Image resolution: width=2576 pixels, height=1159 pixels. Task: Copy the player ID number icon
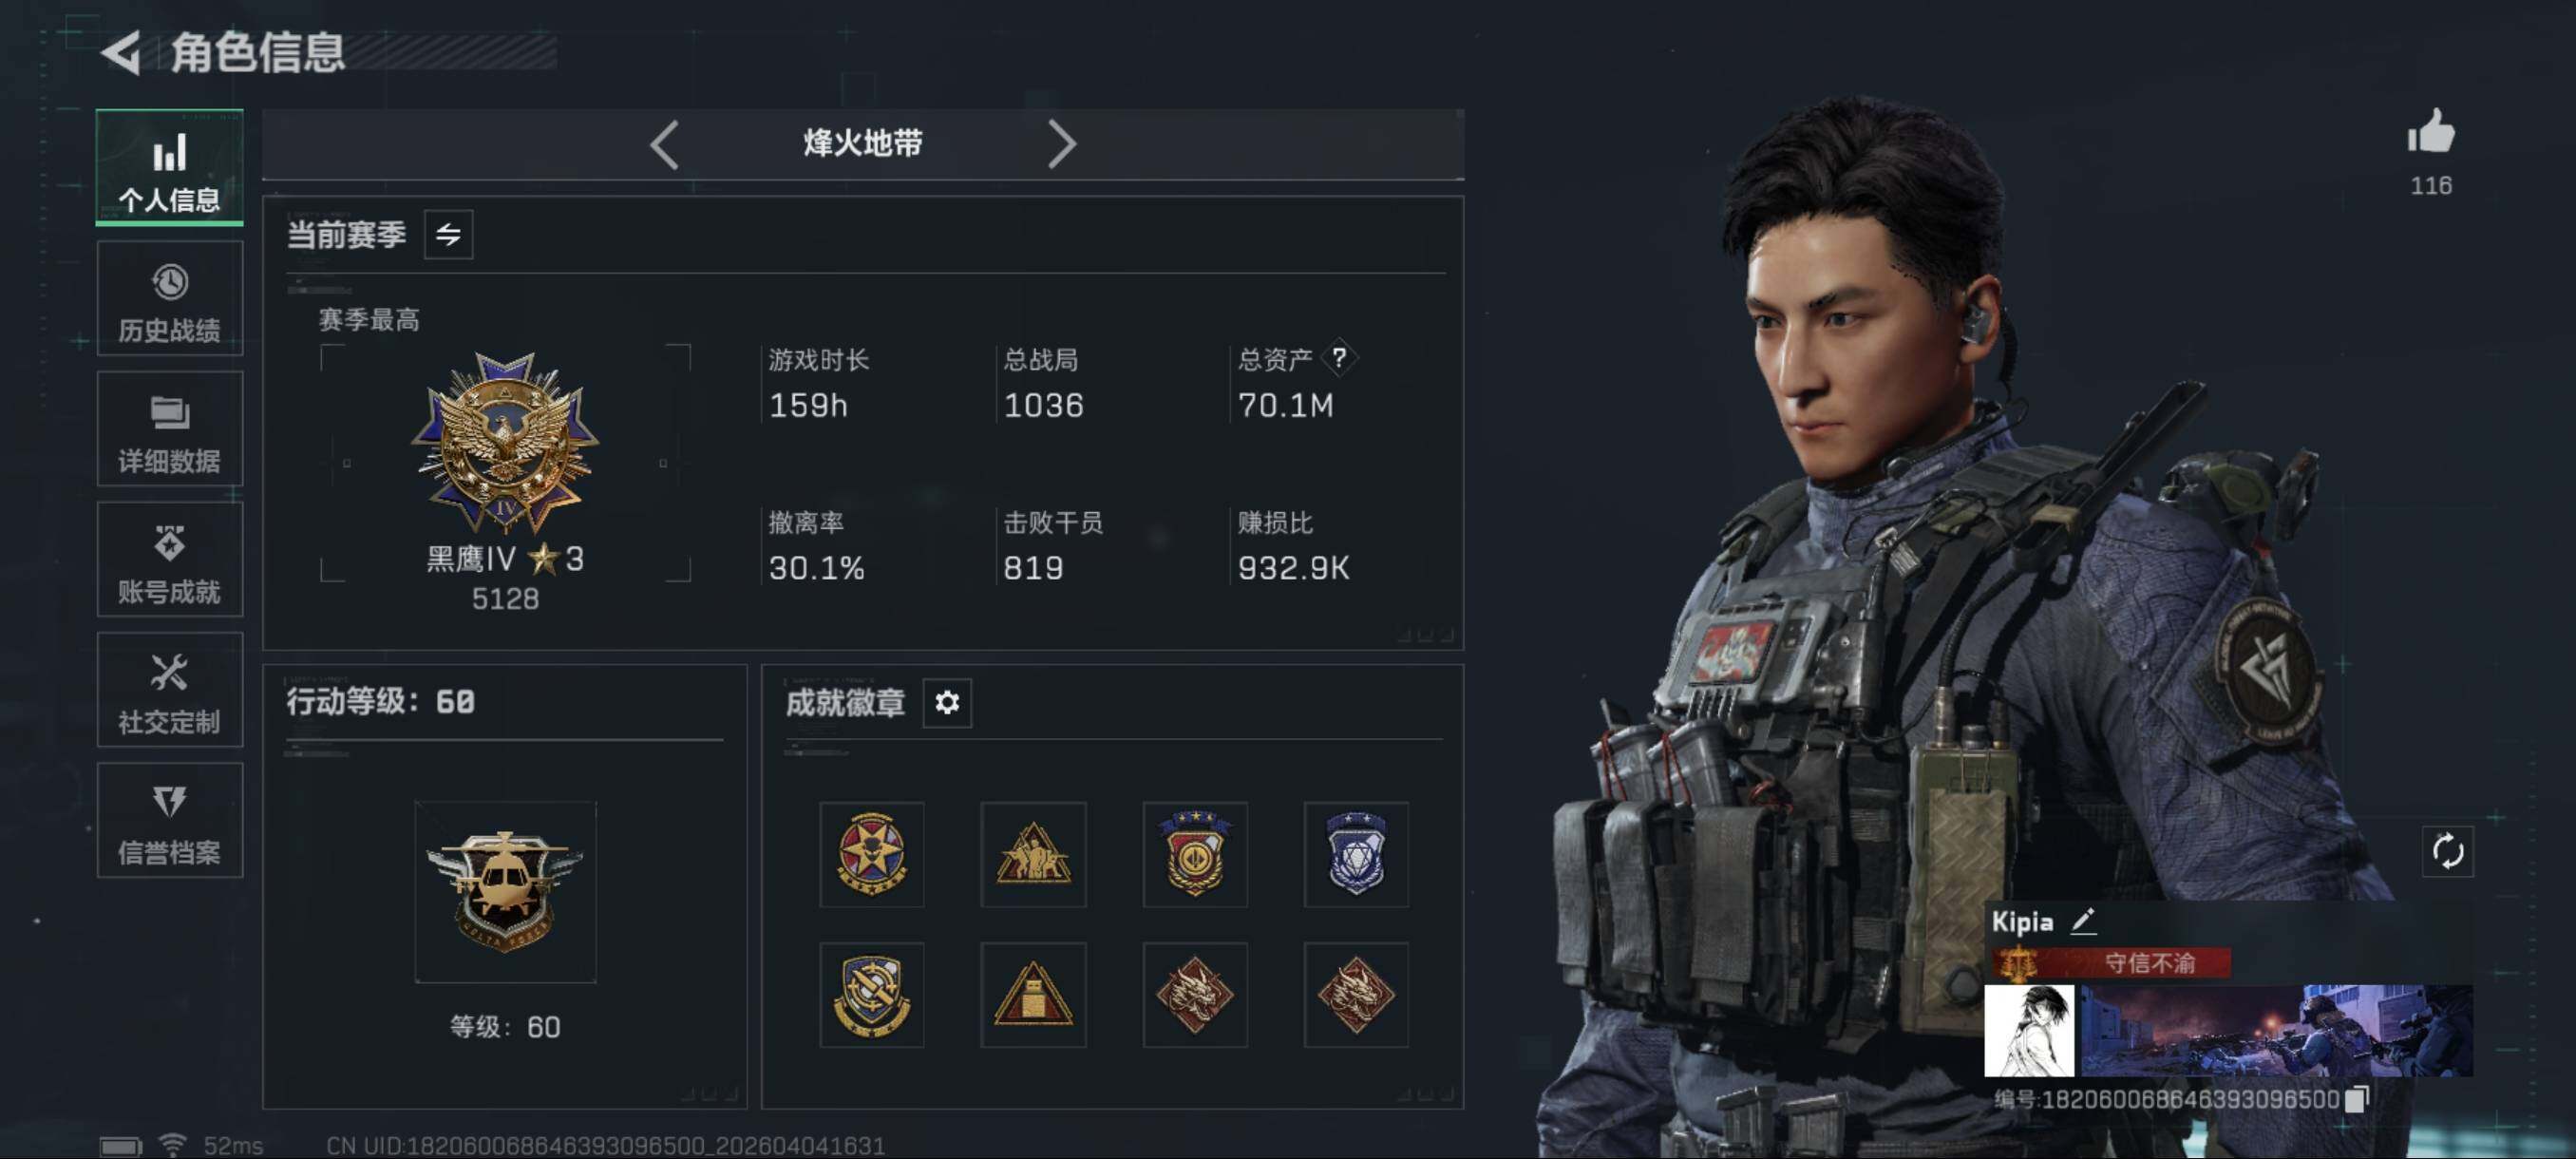[x=2357, y=1098]
